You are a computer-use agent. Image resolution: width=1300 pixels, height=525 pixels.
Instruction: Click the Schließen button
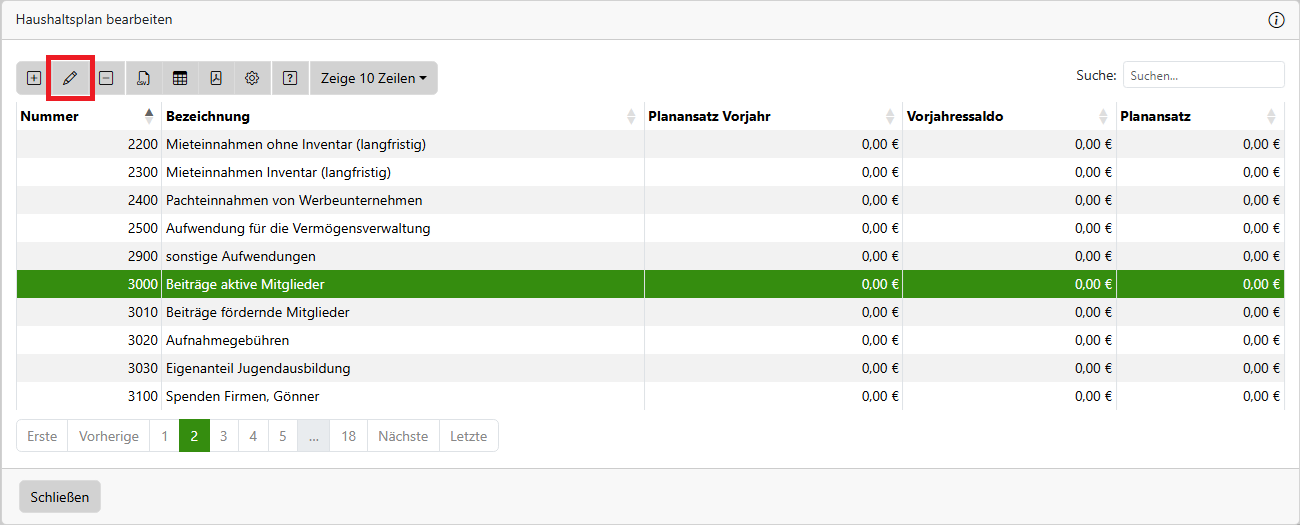pos(60,496)
